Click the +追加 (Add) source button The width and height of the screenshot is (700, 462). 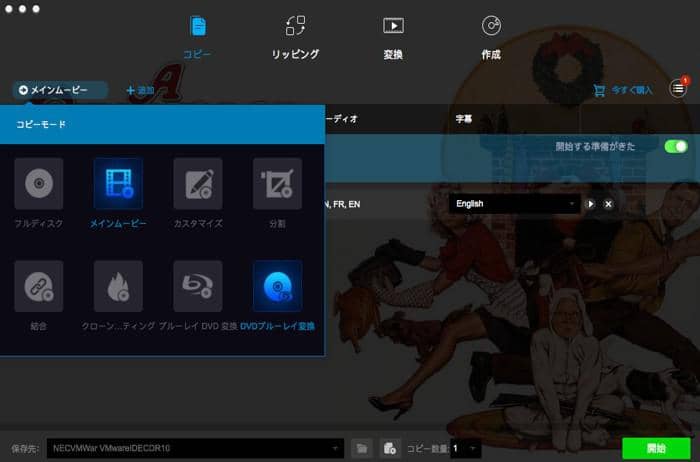tap(140, 91)
